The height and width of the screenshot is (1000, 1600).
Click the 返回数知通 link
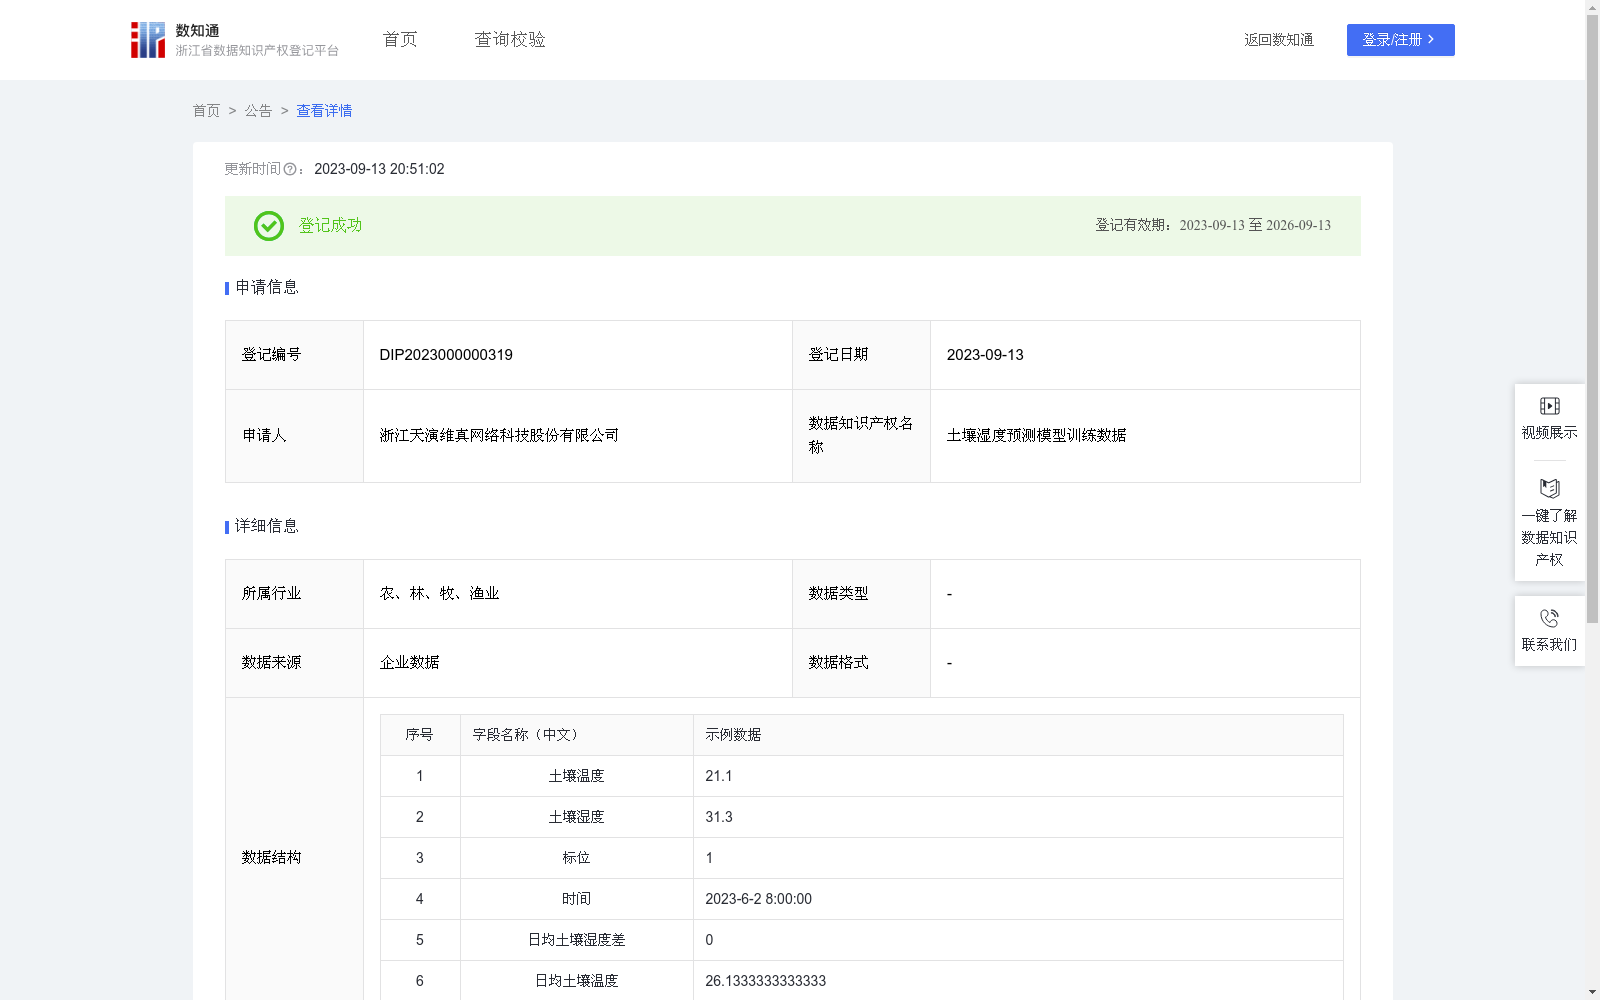click(1279, 40)
